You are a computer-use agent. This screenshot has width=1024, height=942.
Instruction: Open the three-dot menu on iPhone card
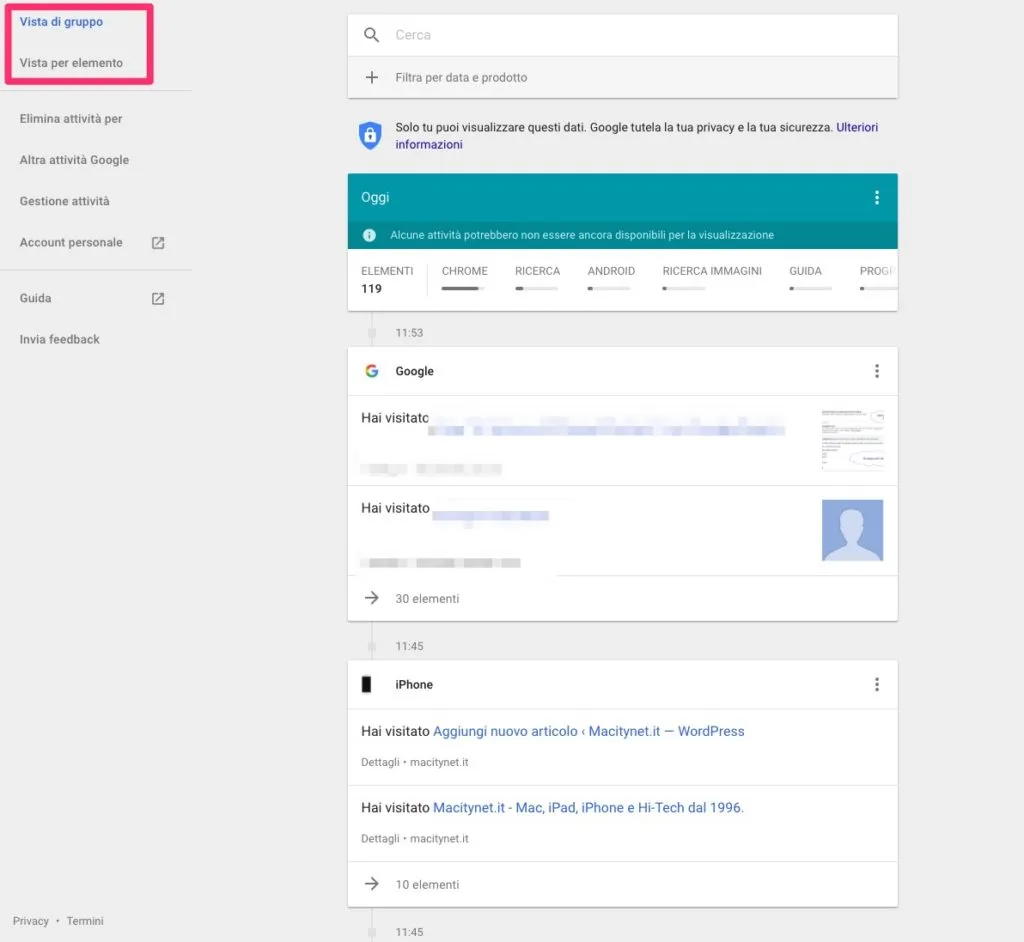click(x=876, y=684)
